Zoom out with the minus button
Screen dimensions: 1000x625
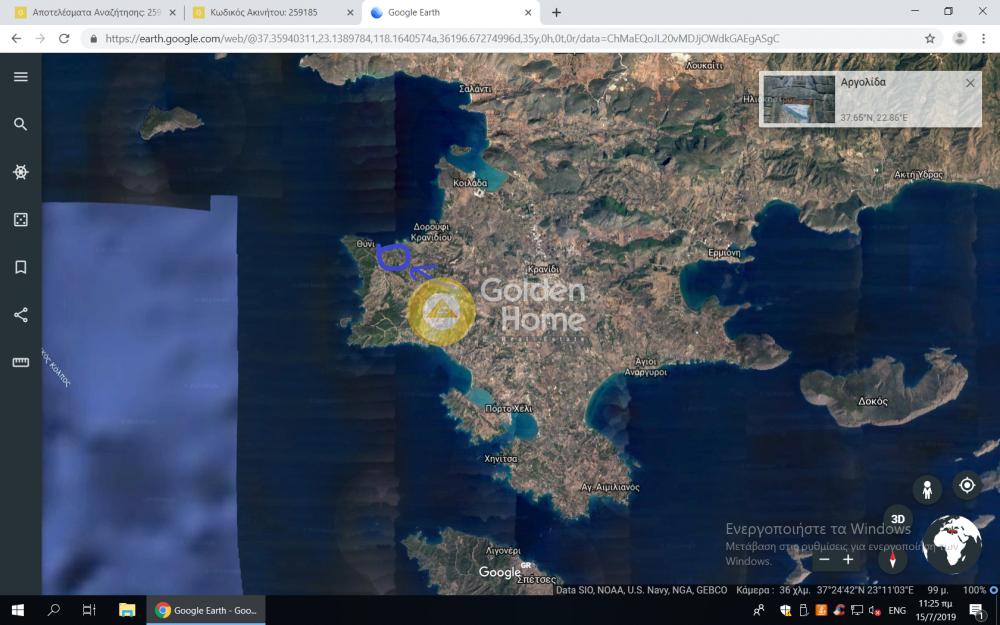point(824,560)
